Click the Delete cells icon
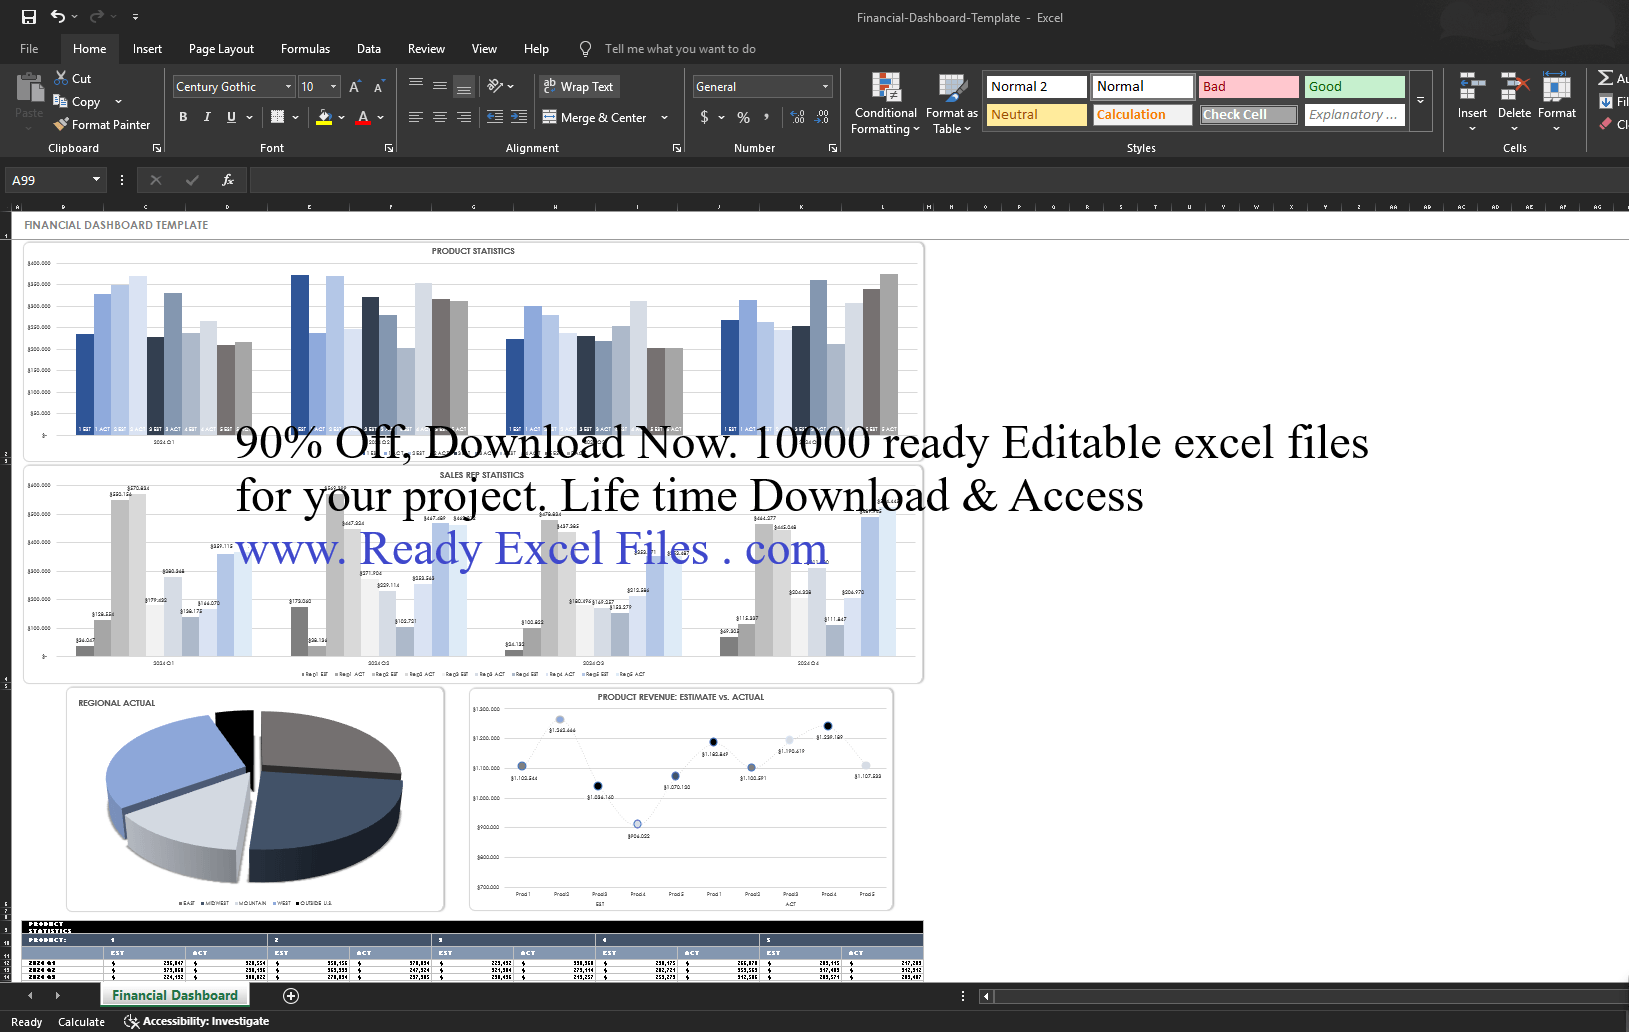This screenshot has width=1629, height=1032. click(x=1514, y=87)
